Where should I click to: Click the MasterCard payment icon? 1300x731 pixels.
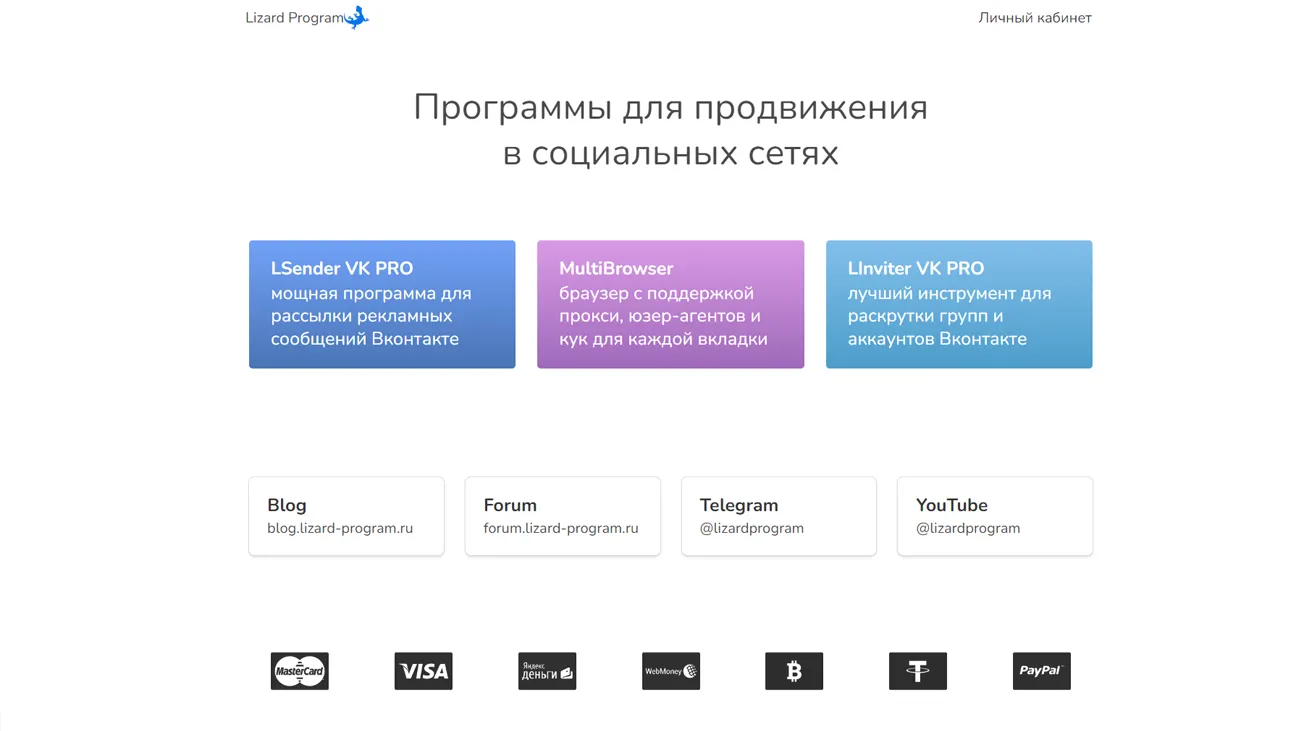pos(299,671)
